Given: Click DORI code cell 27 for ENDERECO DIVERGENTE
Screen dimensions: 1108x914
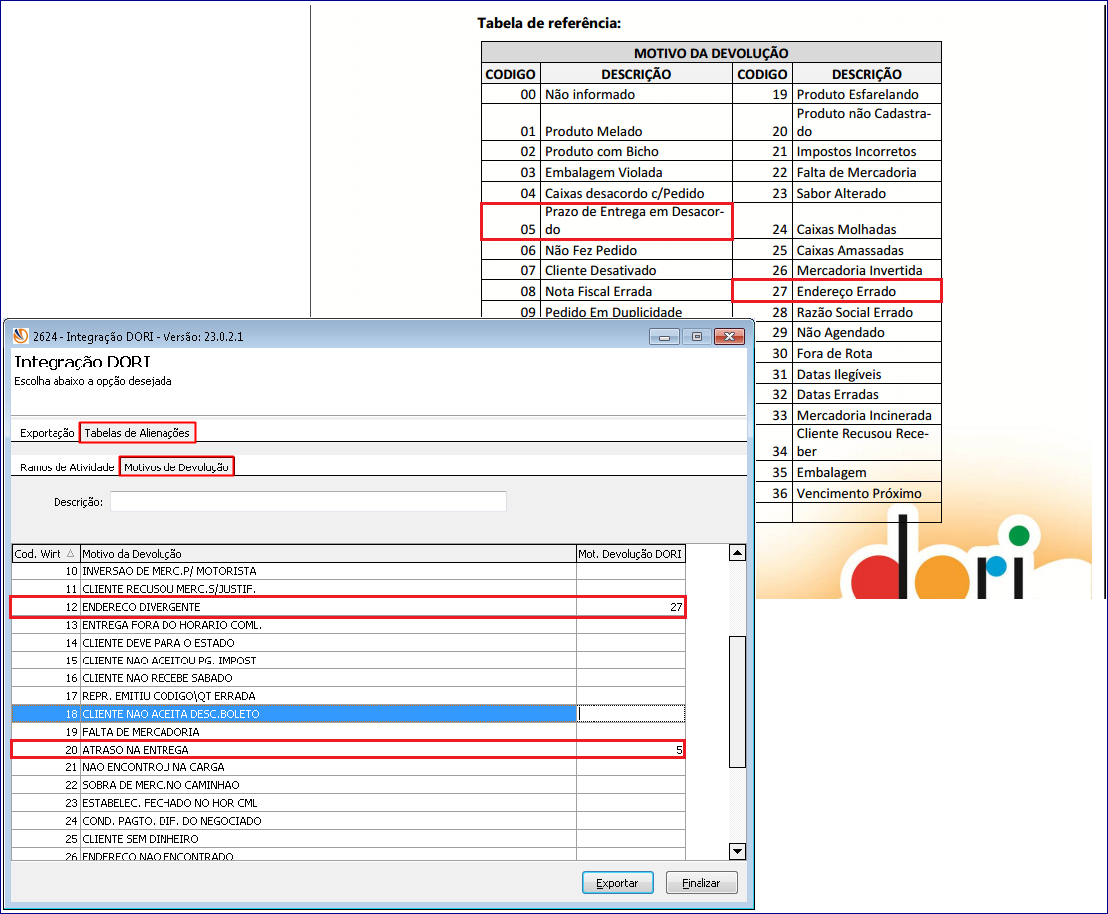Looking at the screenshot, I should tap(630, 607).
